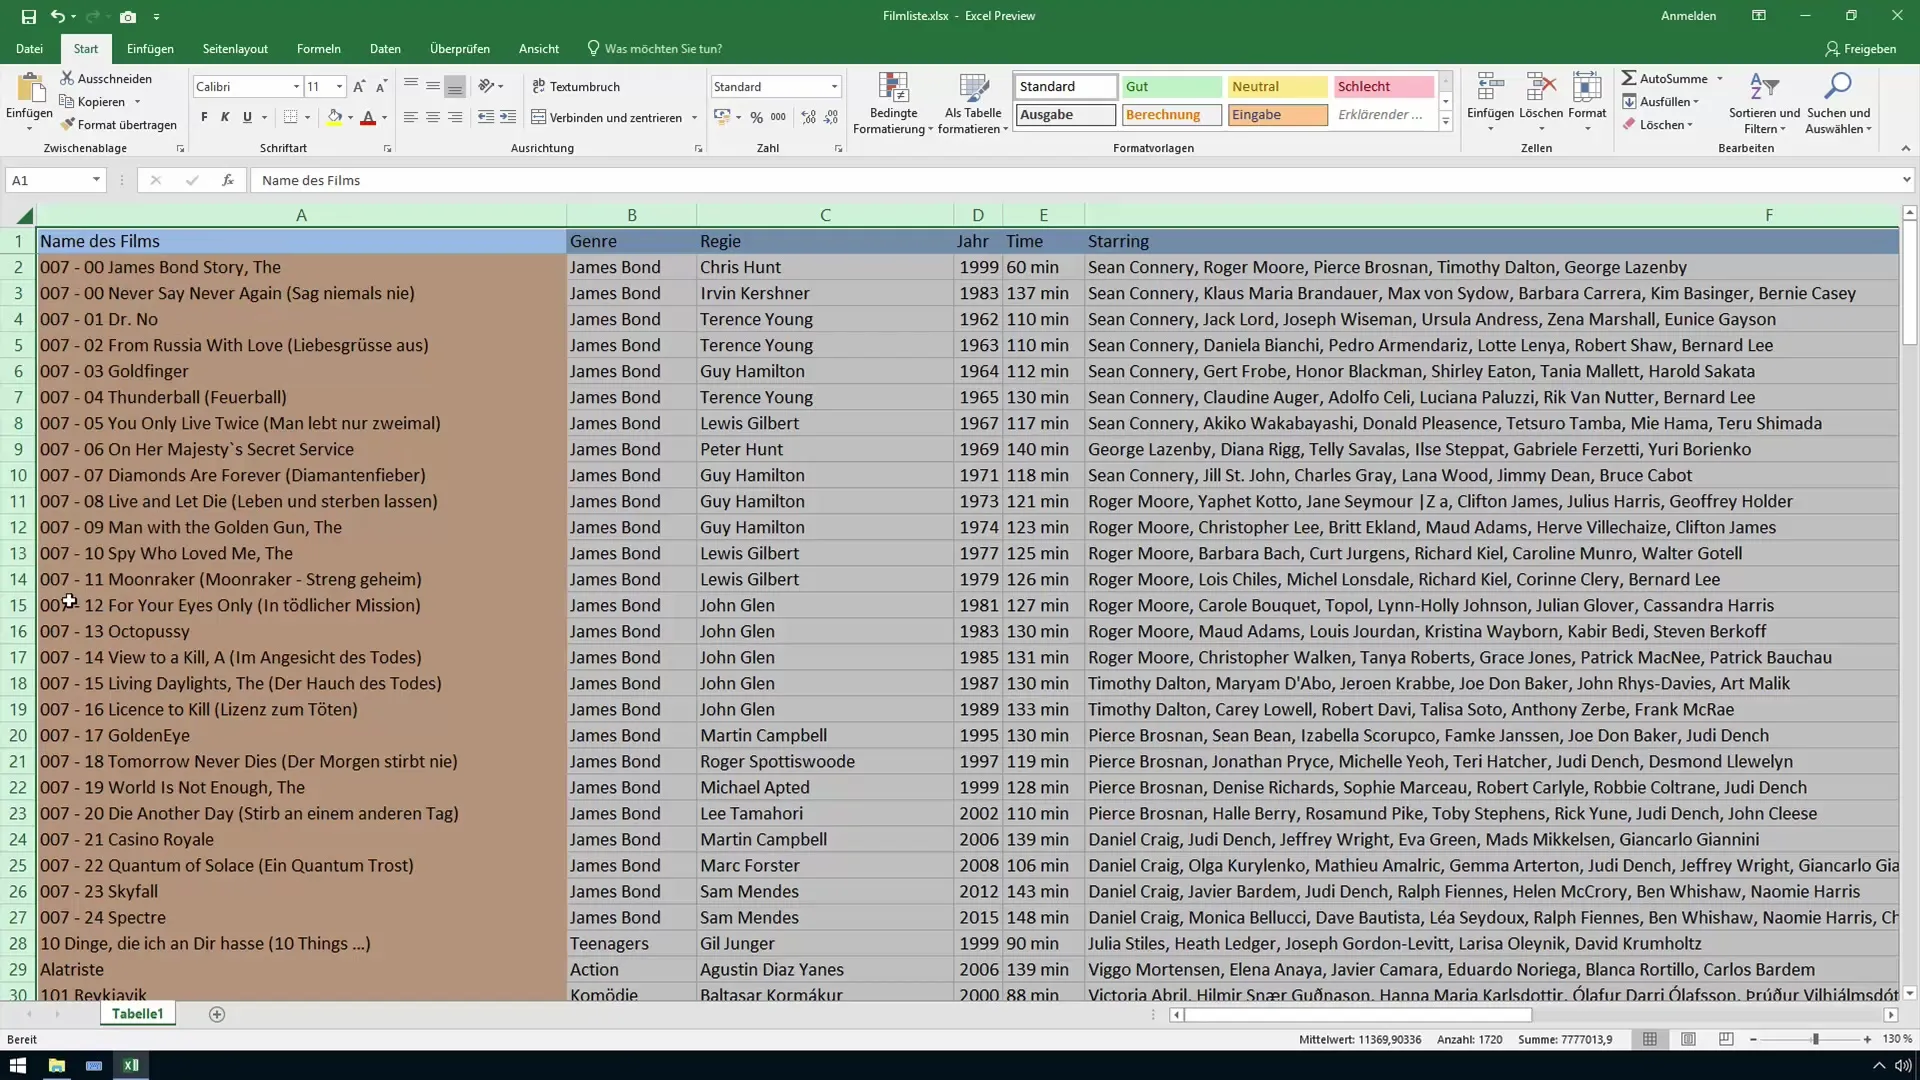
Task: Apply the Schlecht cell style
Action: click(1383, 87)
